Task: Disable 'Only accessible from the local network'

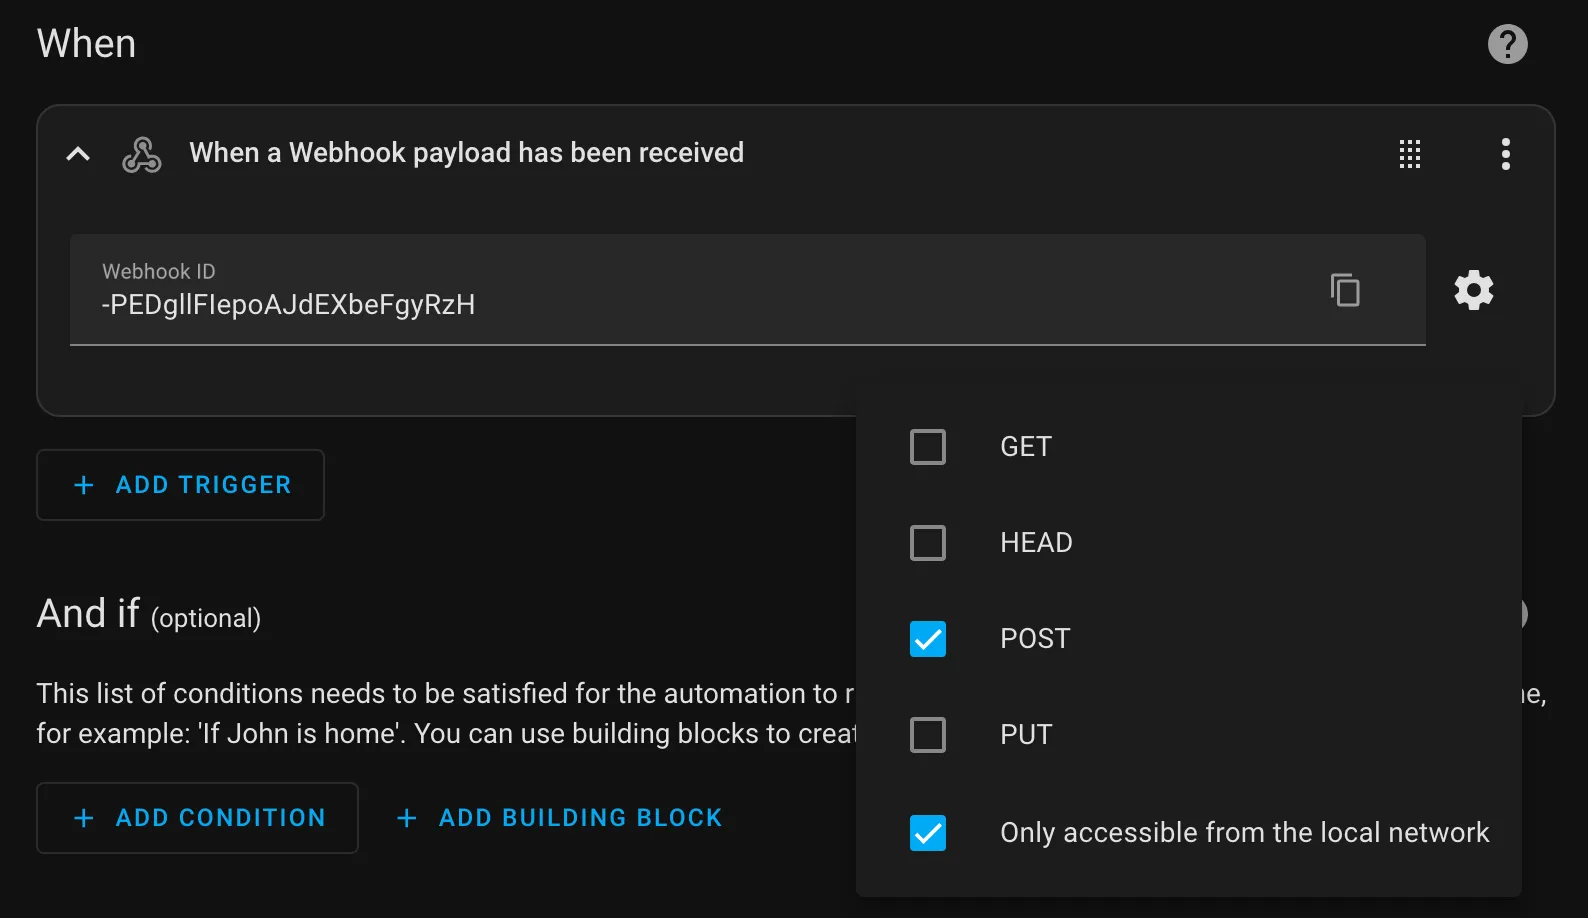Action: (928, 832)
